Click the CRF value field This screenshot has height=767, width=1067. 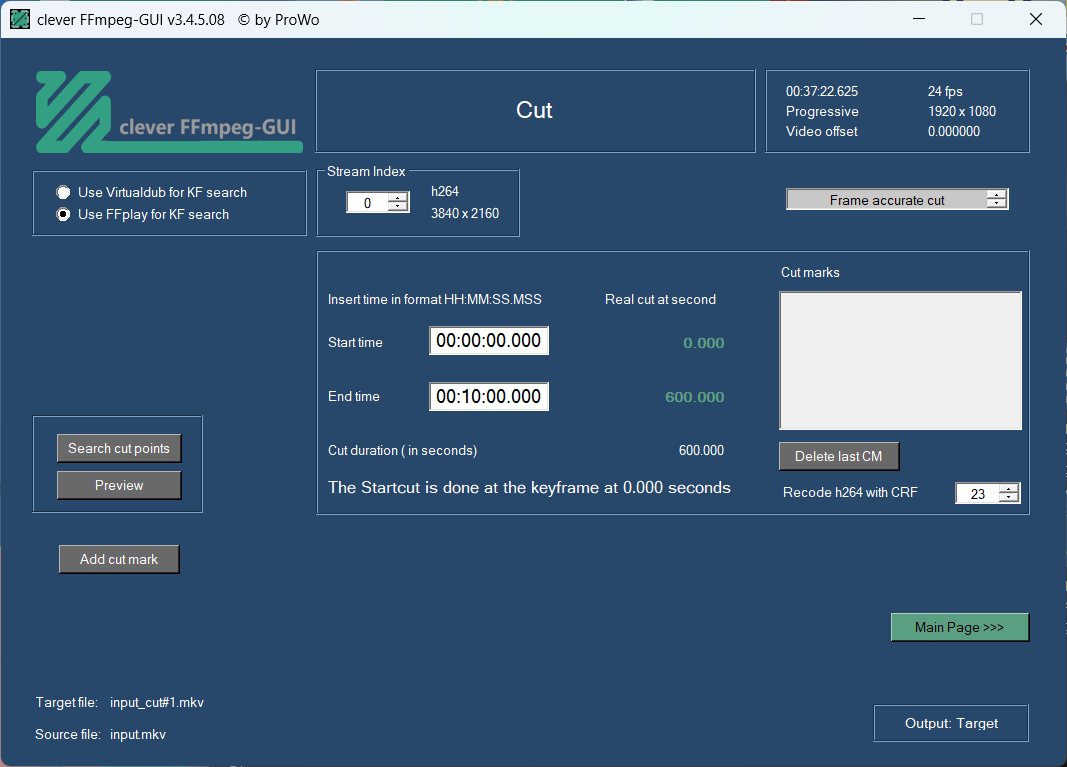(x=977, y=493)
